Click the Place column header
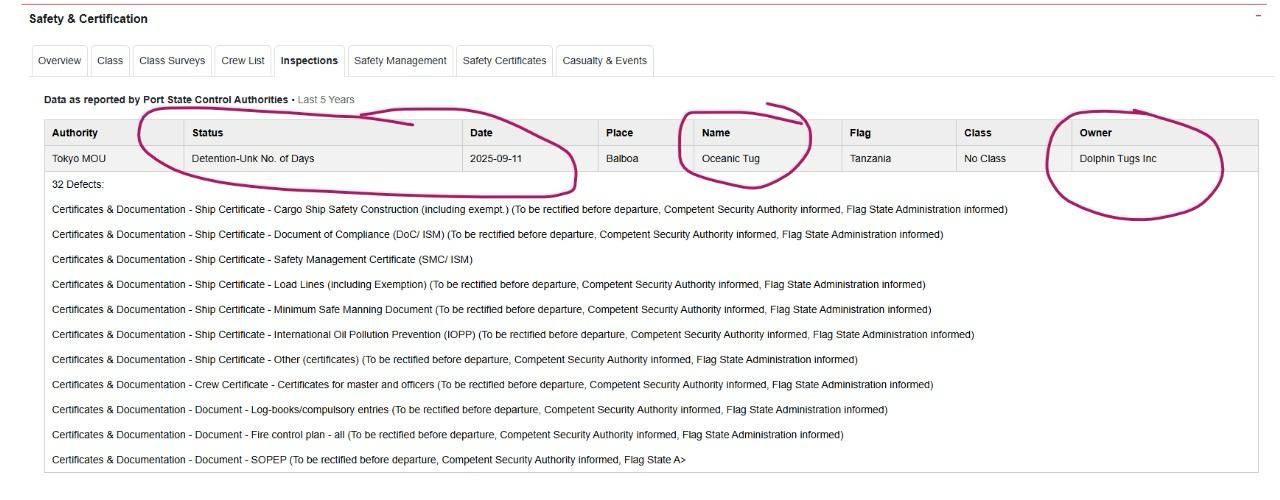Screen dimensions: 1280x500 (619, 133)
